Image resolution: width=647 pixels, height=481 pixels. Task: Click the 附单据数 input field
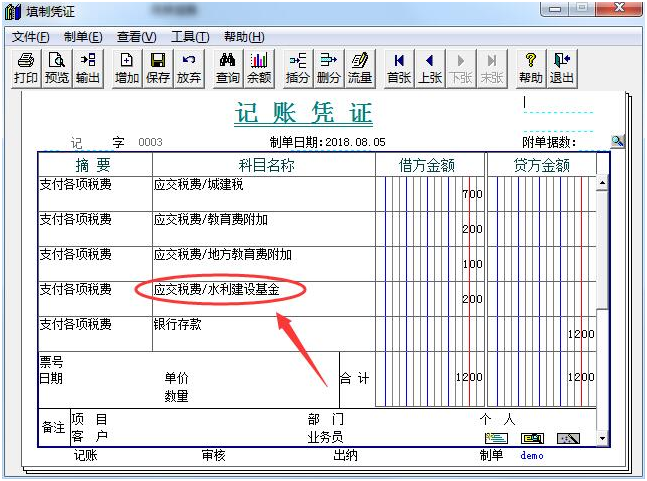[593, 142]
